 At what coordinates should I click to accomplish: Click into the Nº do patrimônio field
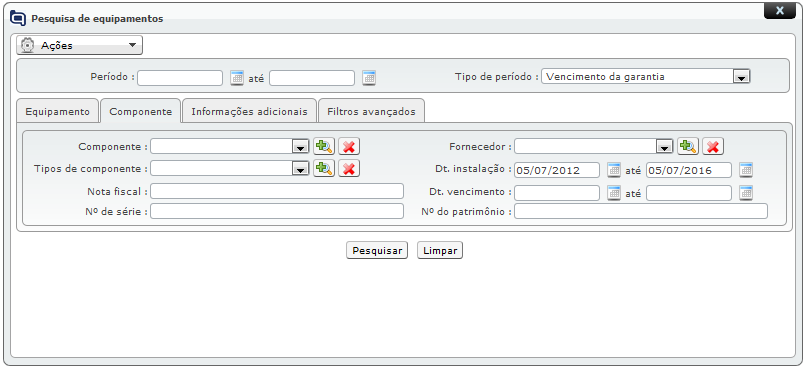point(641,211)
